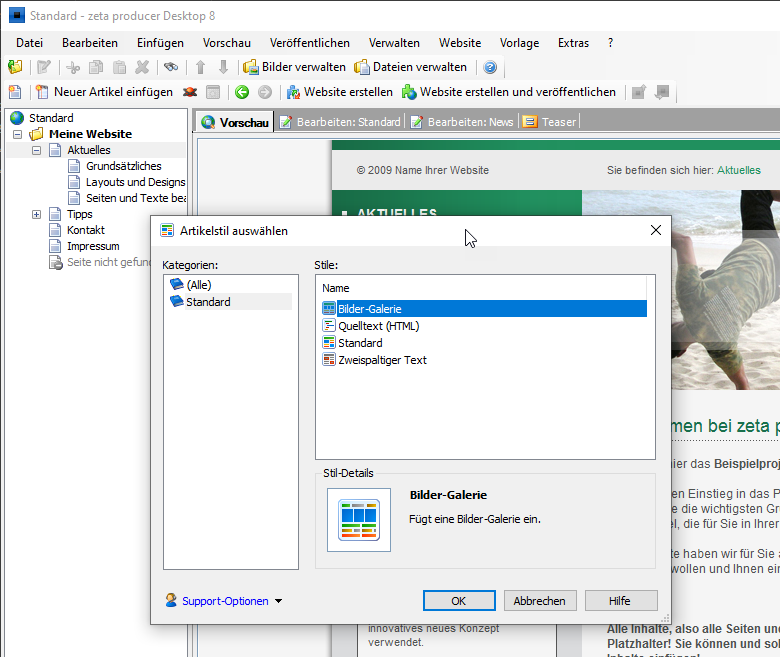Screen dimensions: 780x657
Task: Click the move down arrow icon
Action: 223,67
